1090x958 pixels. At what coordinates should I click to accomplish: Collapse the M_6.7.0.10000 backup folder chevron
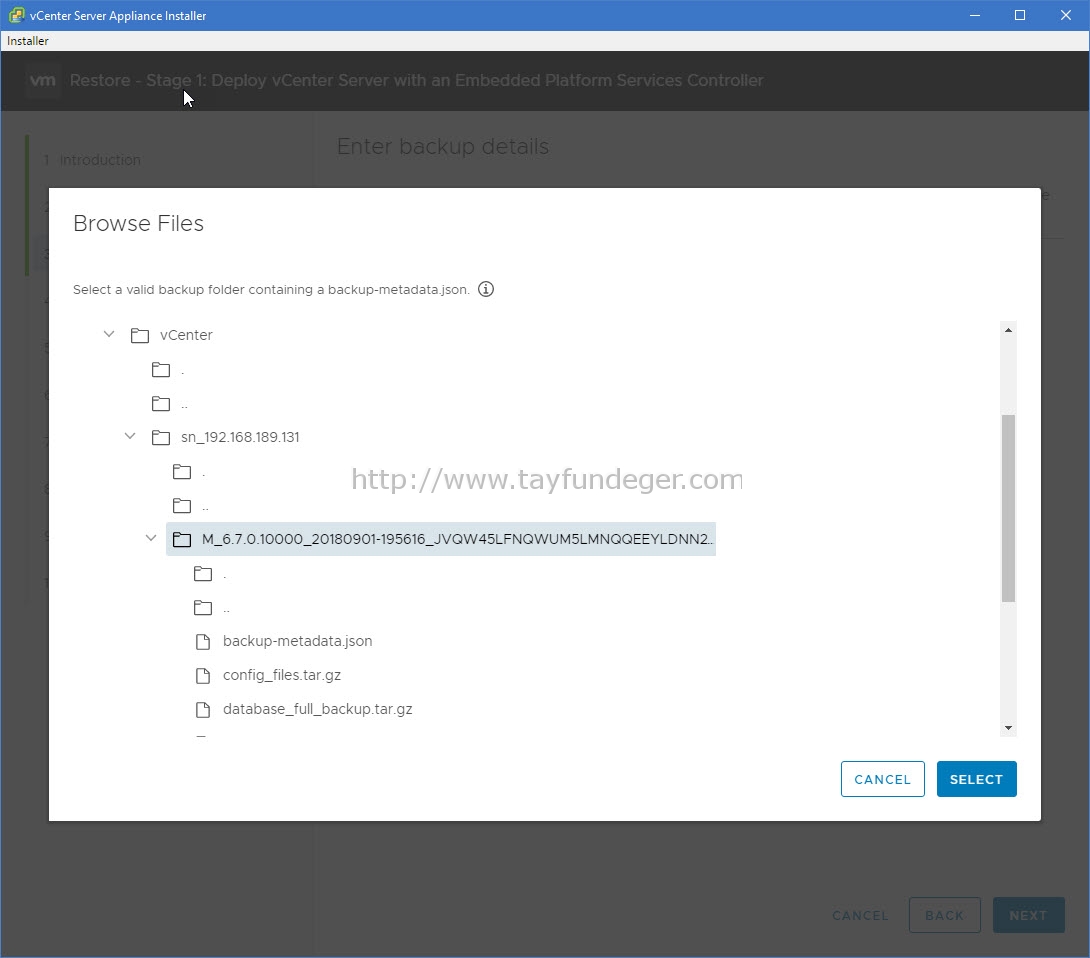[x=151, y=538]
